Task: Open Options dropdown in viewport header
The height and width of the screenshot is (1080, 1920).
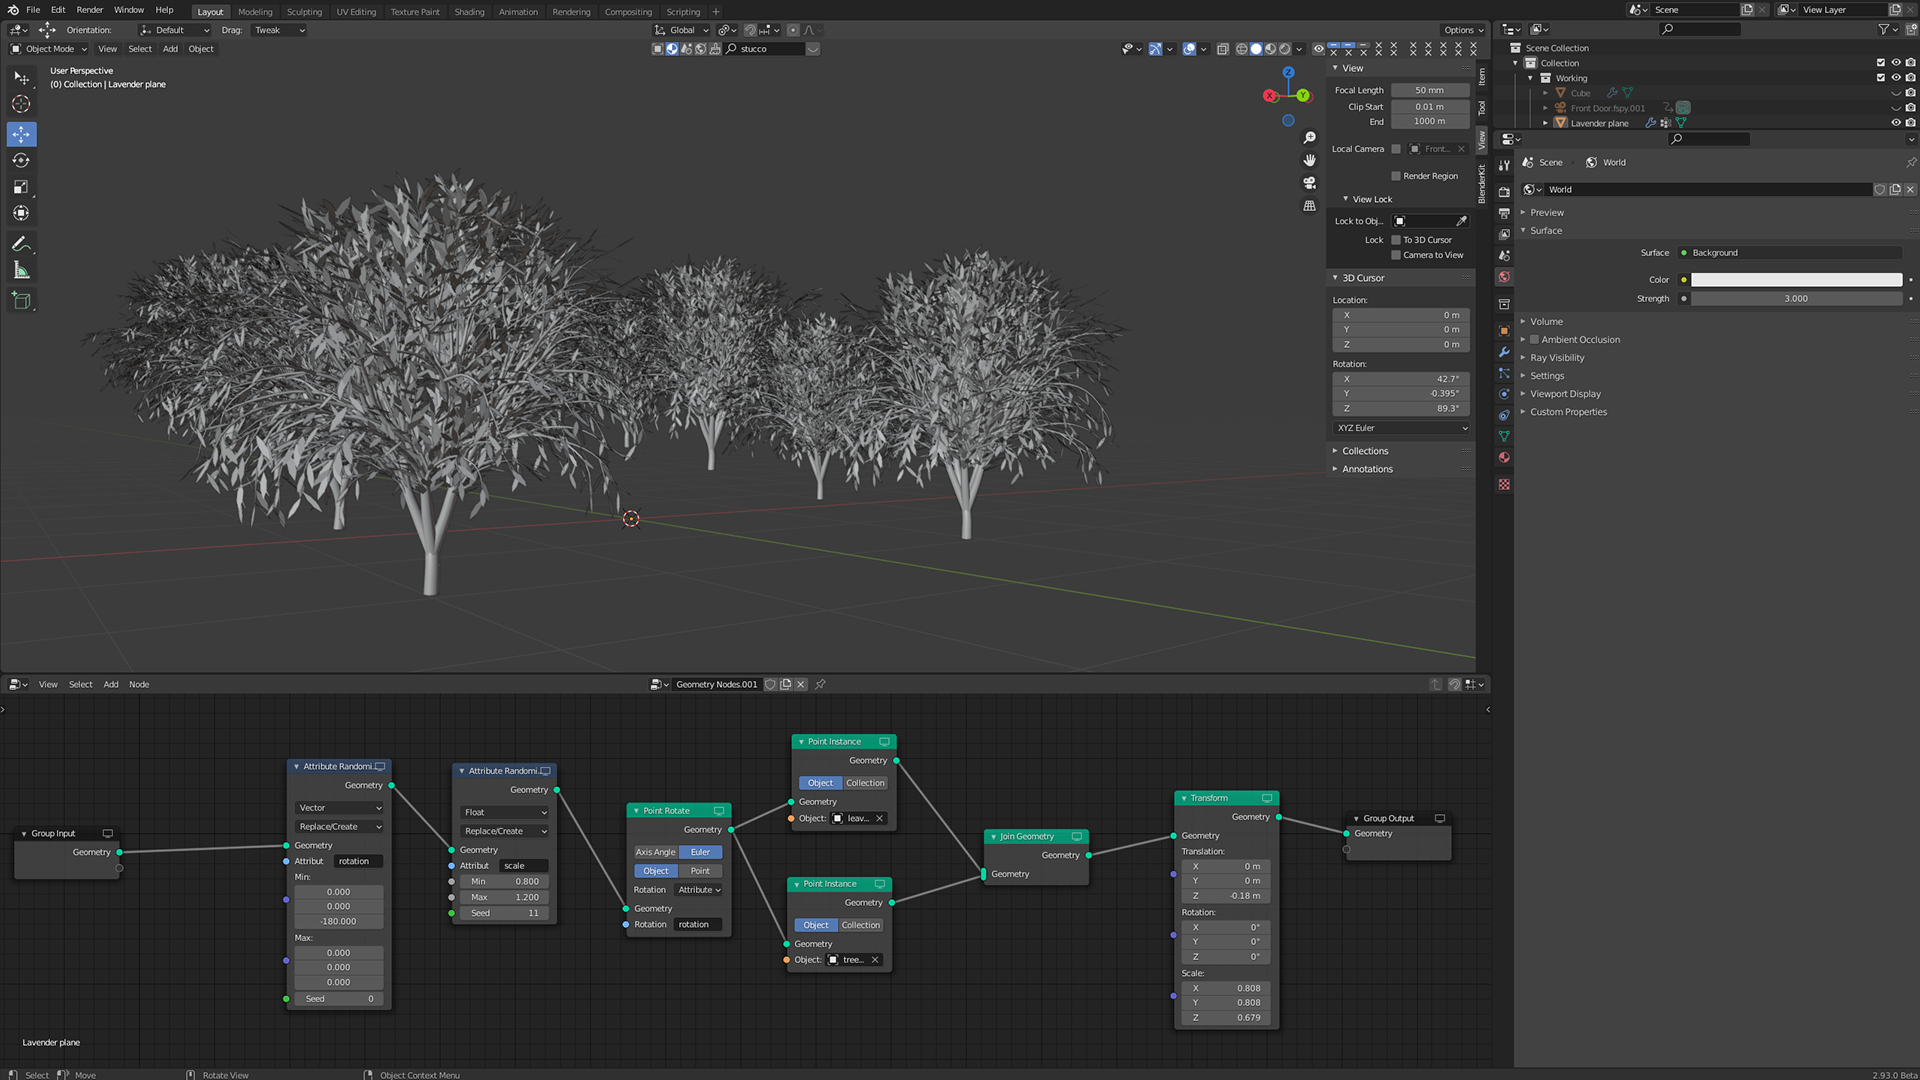Action: tap(1463, 30)
